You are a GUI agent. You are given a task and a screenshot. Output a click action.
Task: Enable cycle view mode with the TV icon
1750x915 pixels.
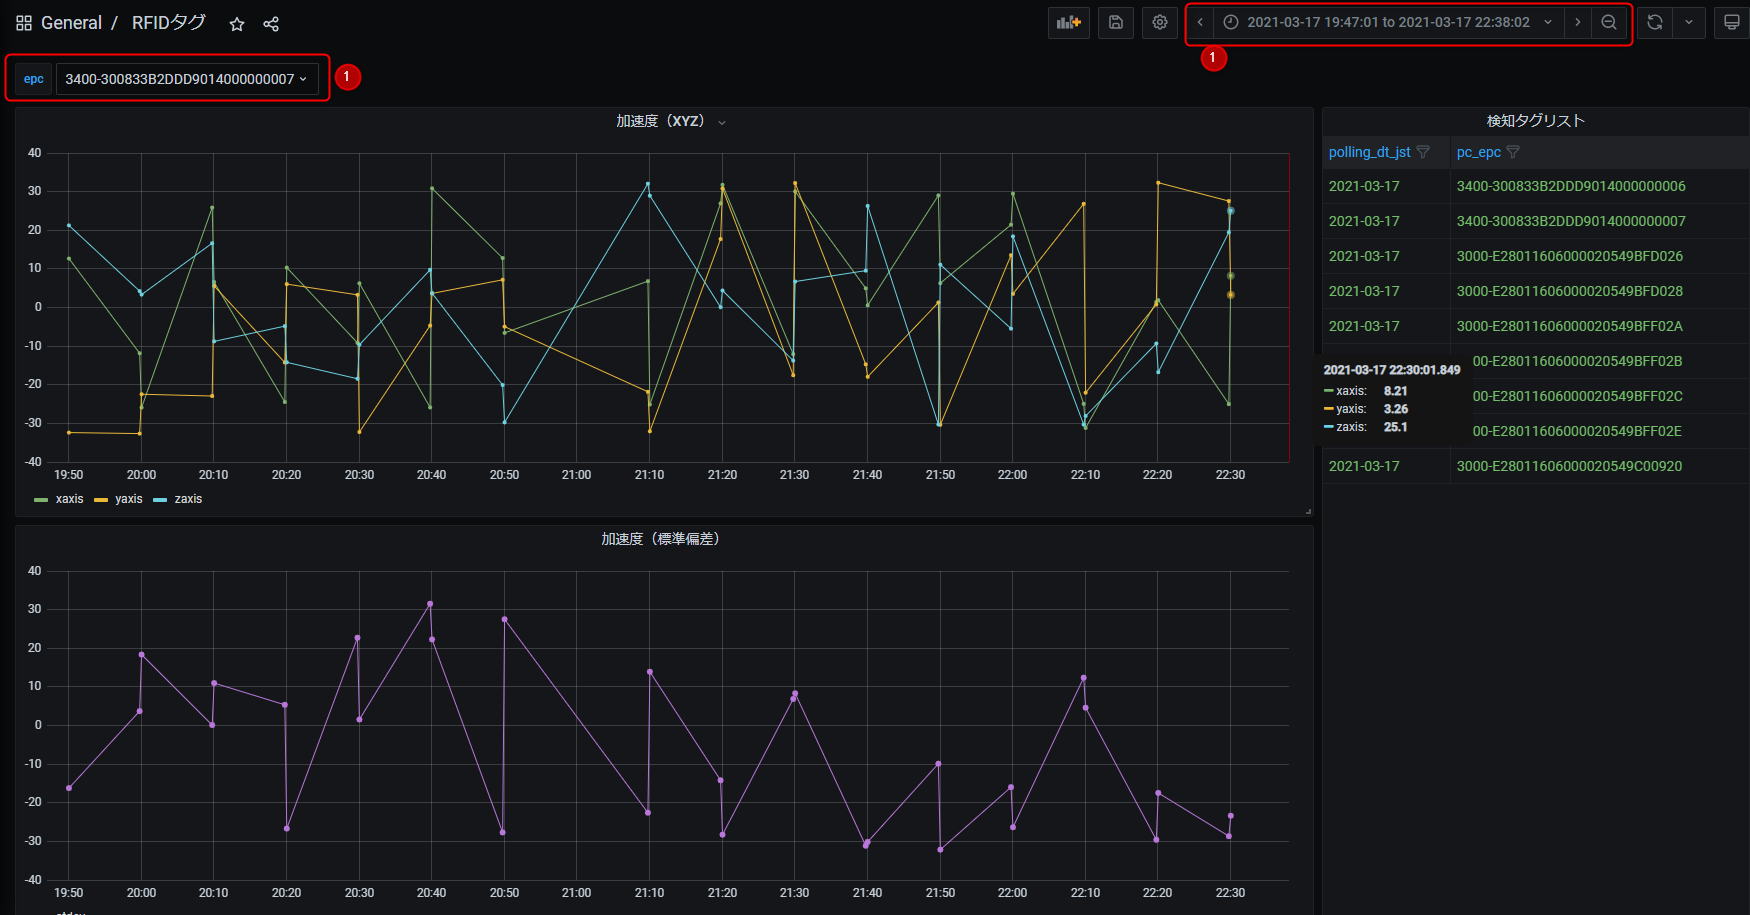click(1731, 22)
